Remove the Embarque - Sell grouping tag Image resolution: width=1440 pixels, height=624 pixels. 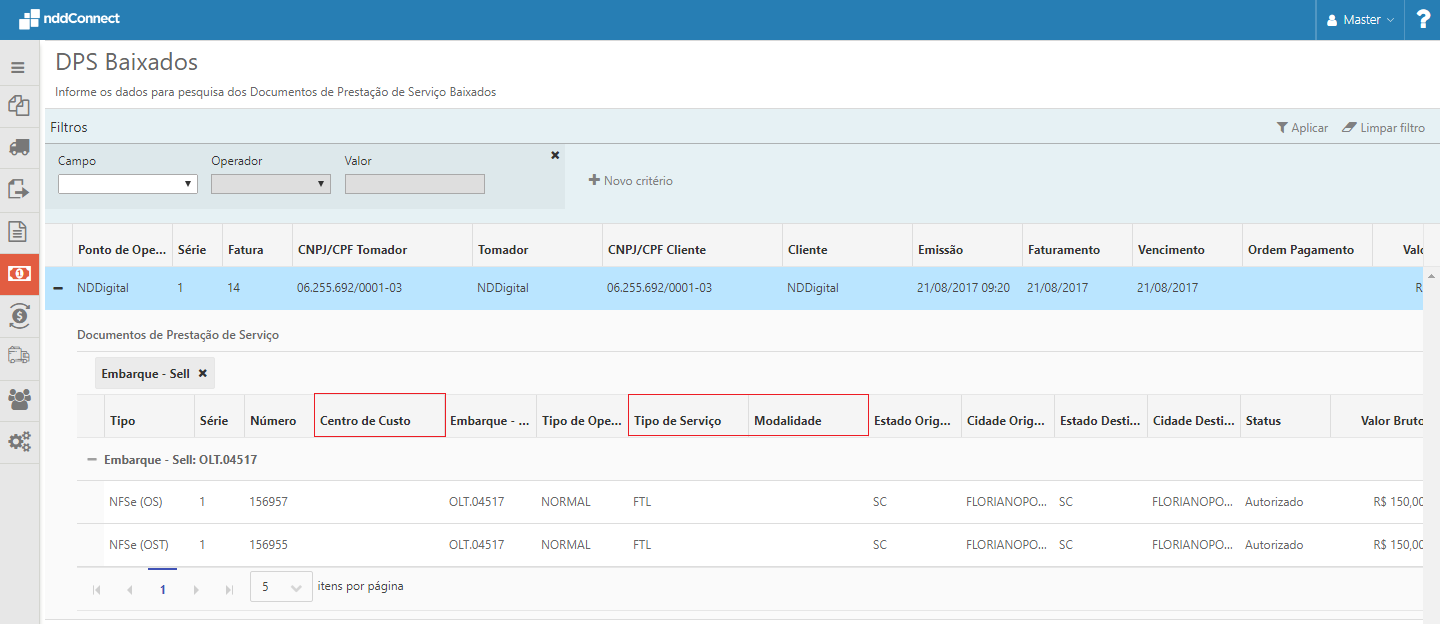(x=202, y=373)
